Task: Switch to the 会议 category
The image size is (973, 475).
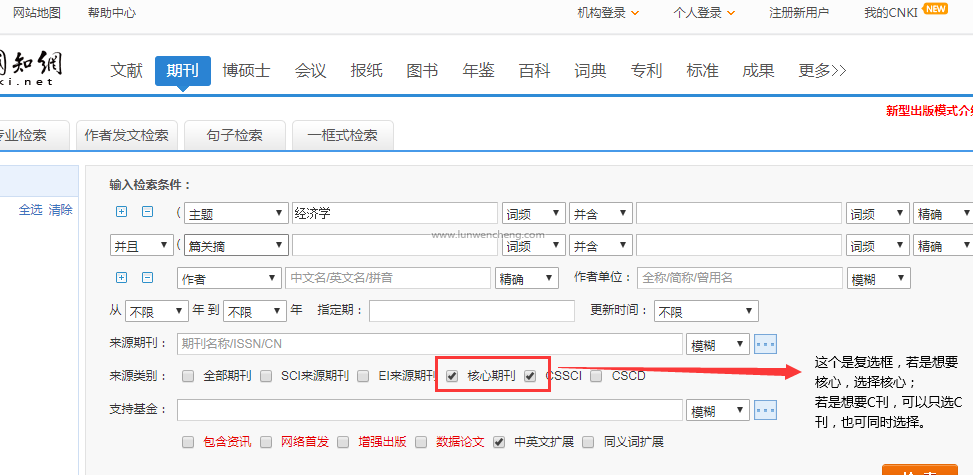Action: pyautogui.click(x=310, y=71)
